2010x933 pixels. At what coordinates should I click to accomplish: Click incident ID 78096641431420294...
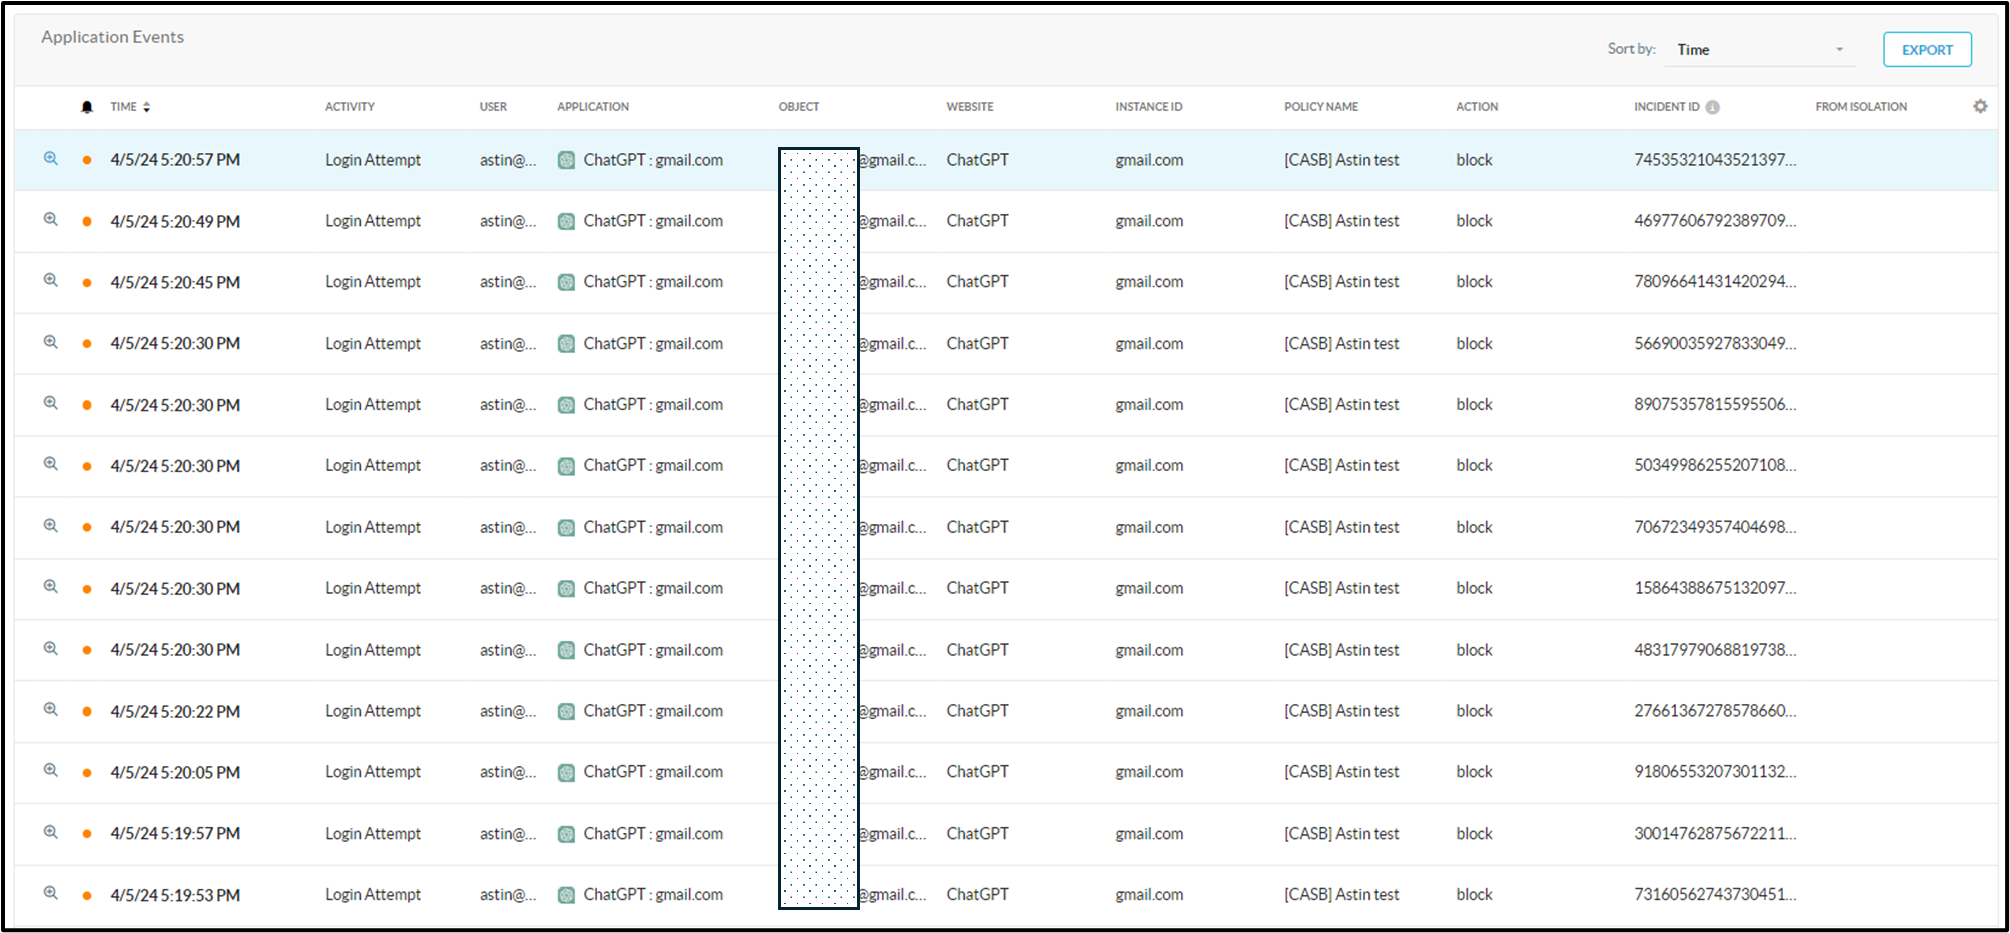pyautogui.click(x=1715, y=282)
